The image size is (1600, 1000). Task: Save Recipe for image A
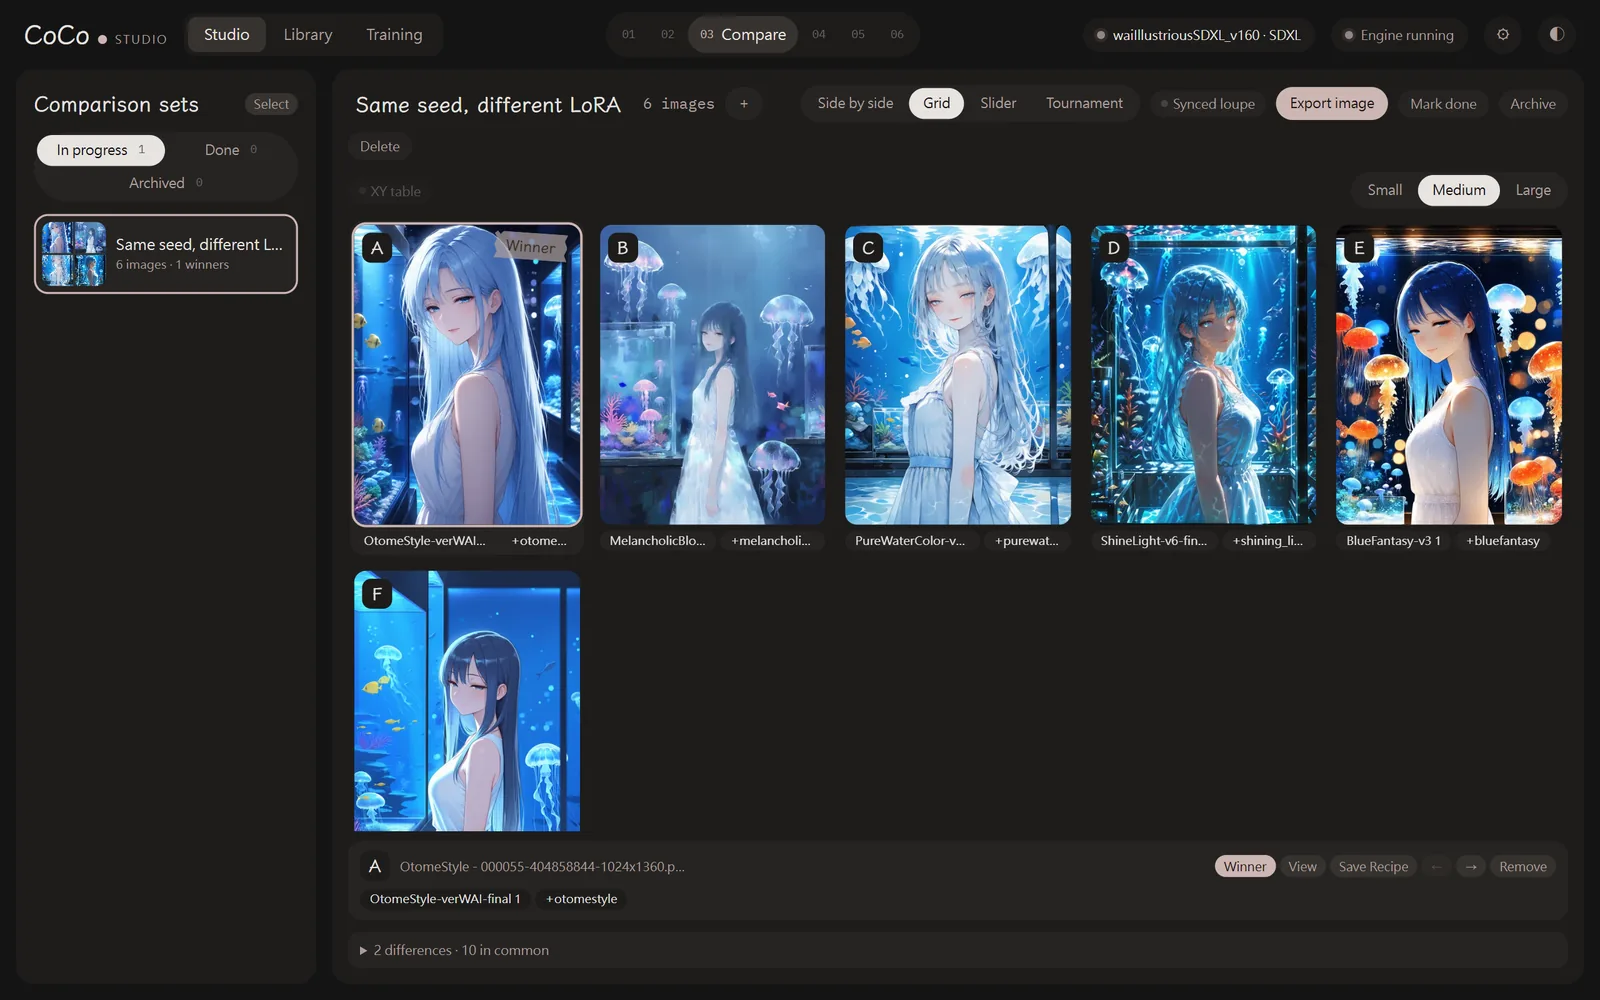(x=1373, y=866)
